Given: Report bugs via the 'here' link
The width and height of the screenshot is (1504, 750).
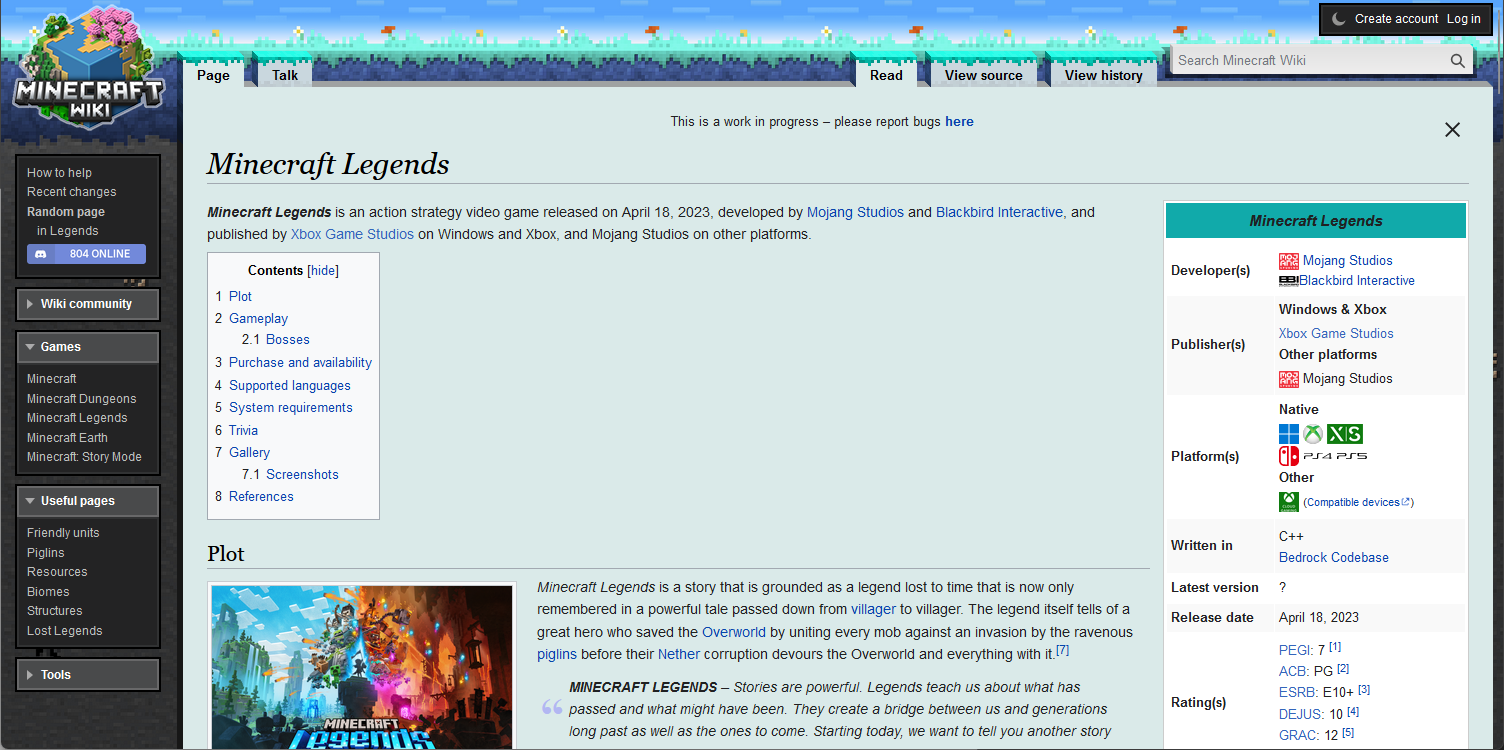Looking at the screenshot, I should pos(959,122).
